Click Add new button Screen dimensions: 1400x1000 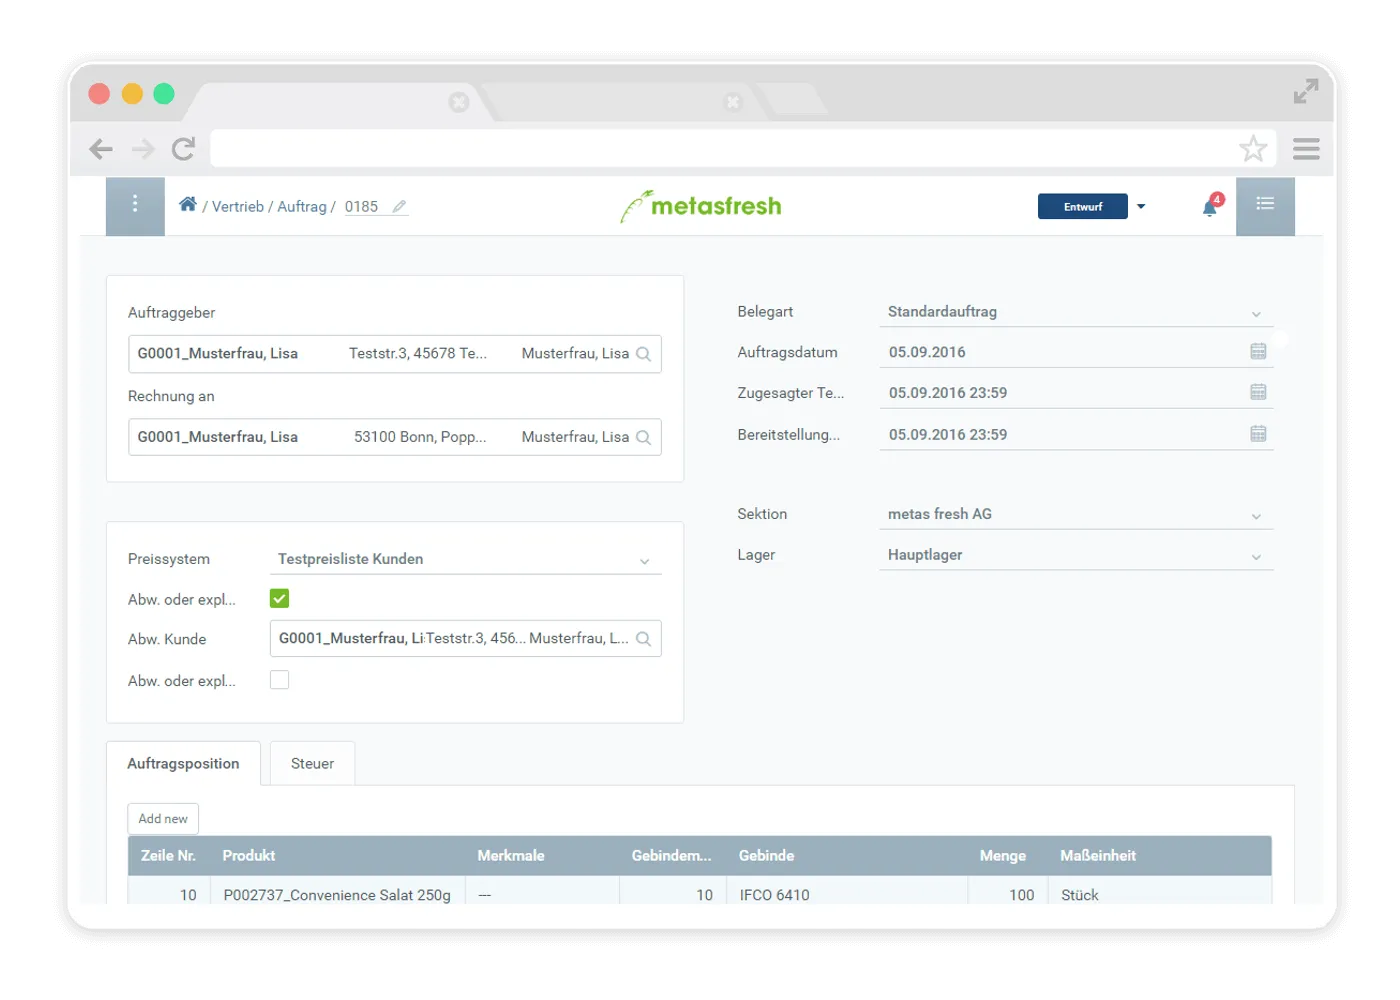(163, 819)
